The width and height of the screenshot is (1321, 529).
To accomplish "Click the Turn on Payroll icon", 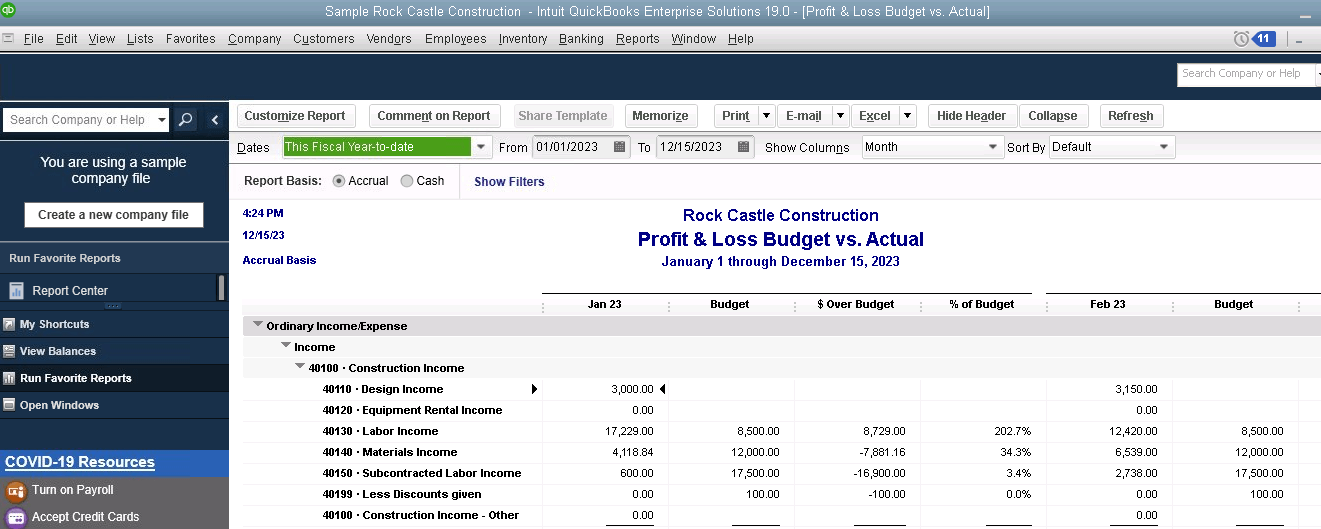I will 15,490.
